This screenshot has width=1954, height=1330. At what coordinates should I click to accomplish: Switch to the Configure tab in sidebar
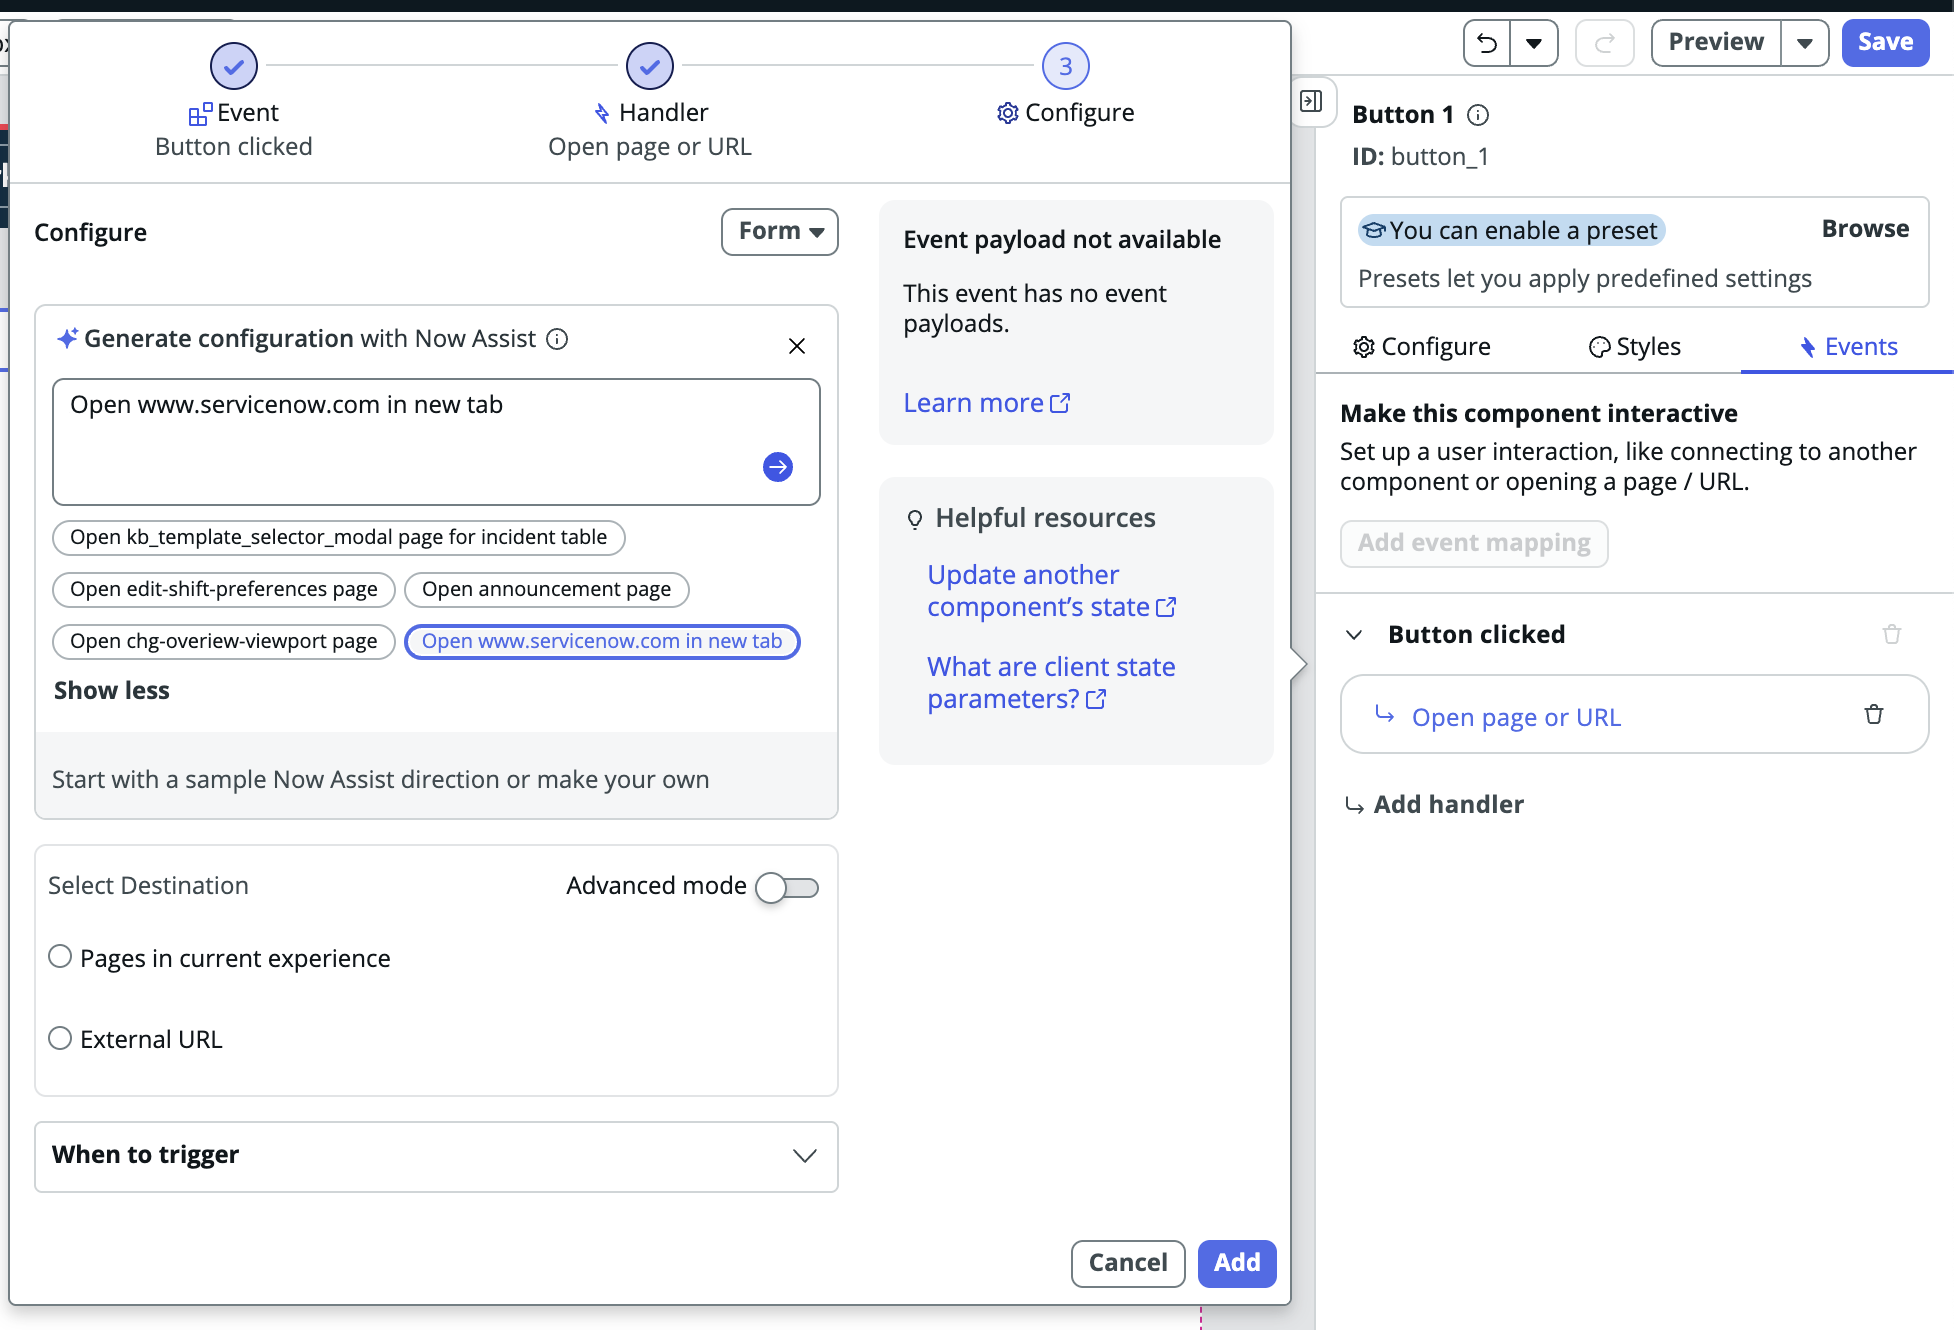tap(1421, 347)
